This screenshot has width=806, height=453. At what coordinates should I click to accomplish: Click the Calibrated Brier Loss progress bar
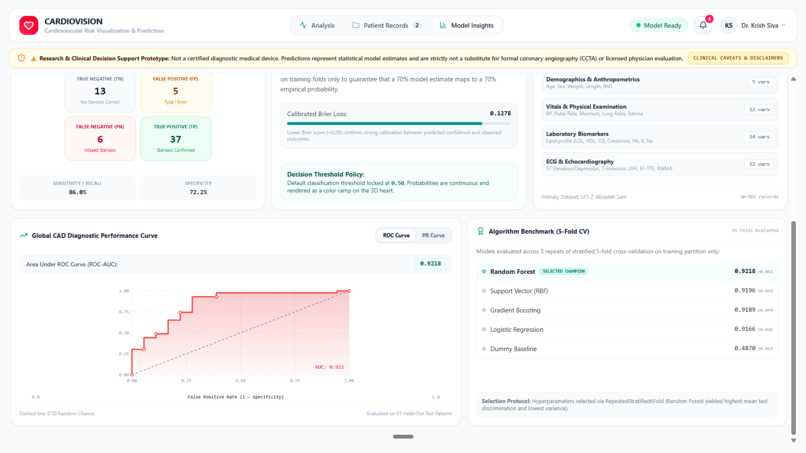click(x=399, y=123)
